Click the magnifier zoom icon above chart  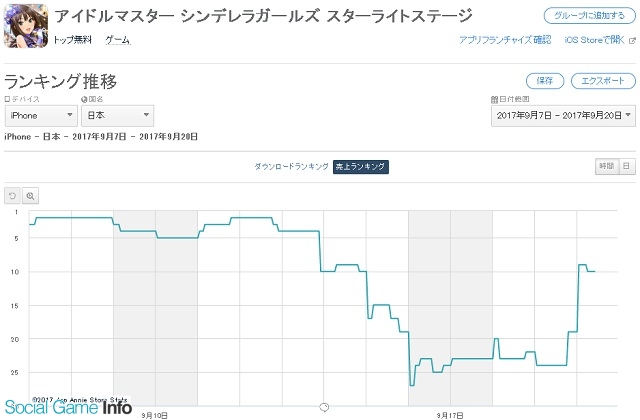30,196
